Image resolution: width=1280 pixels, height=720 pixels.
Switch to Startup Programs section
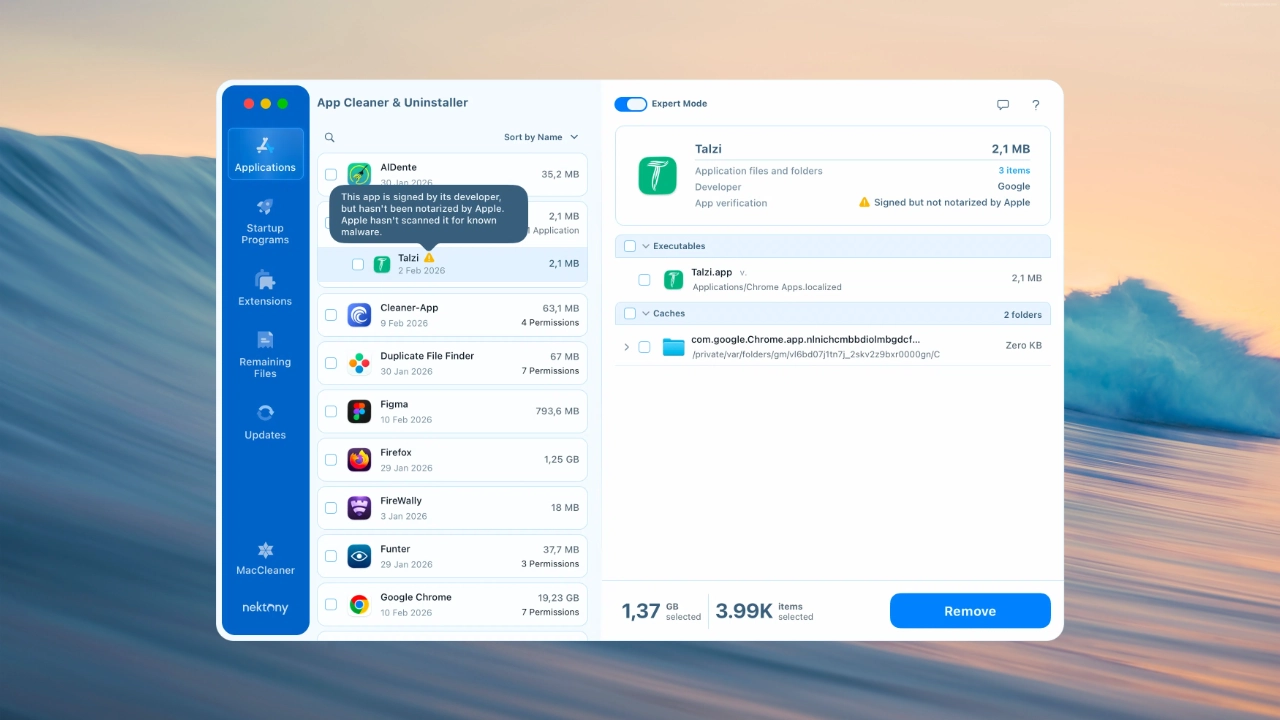click(x=265, y=221)
